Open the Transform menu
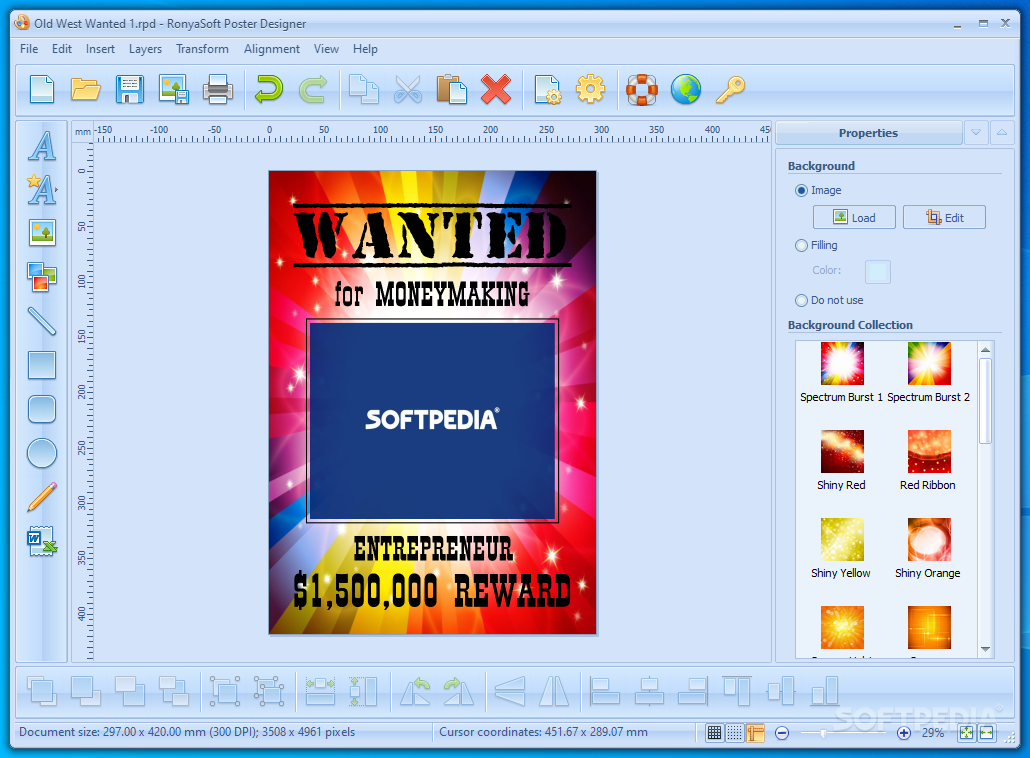Image resolution: width=1030 pixels, height=758 pixels. click(202, 48)
